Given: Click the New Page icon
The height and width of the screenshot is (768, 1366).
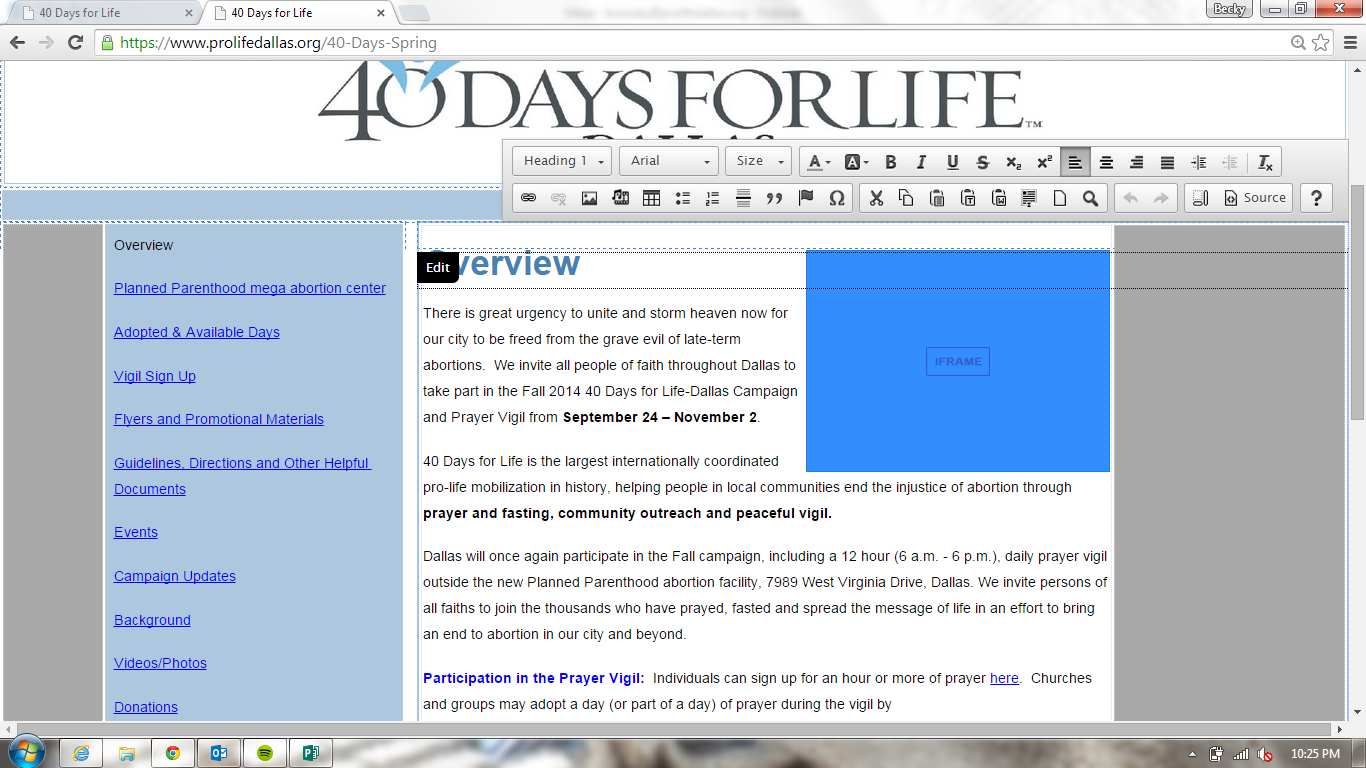Looking at the screenshot, I should [x=1060, y=198].
